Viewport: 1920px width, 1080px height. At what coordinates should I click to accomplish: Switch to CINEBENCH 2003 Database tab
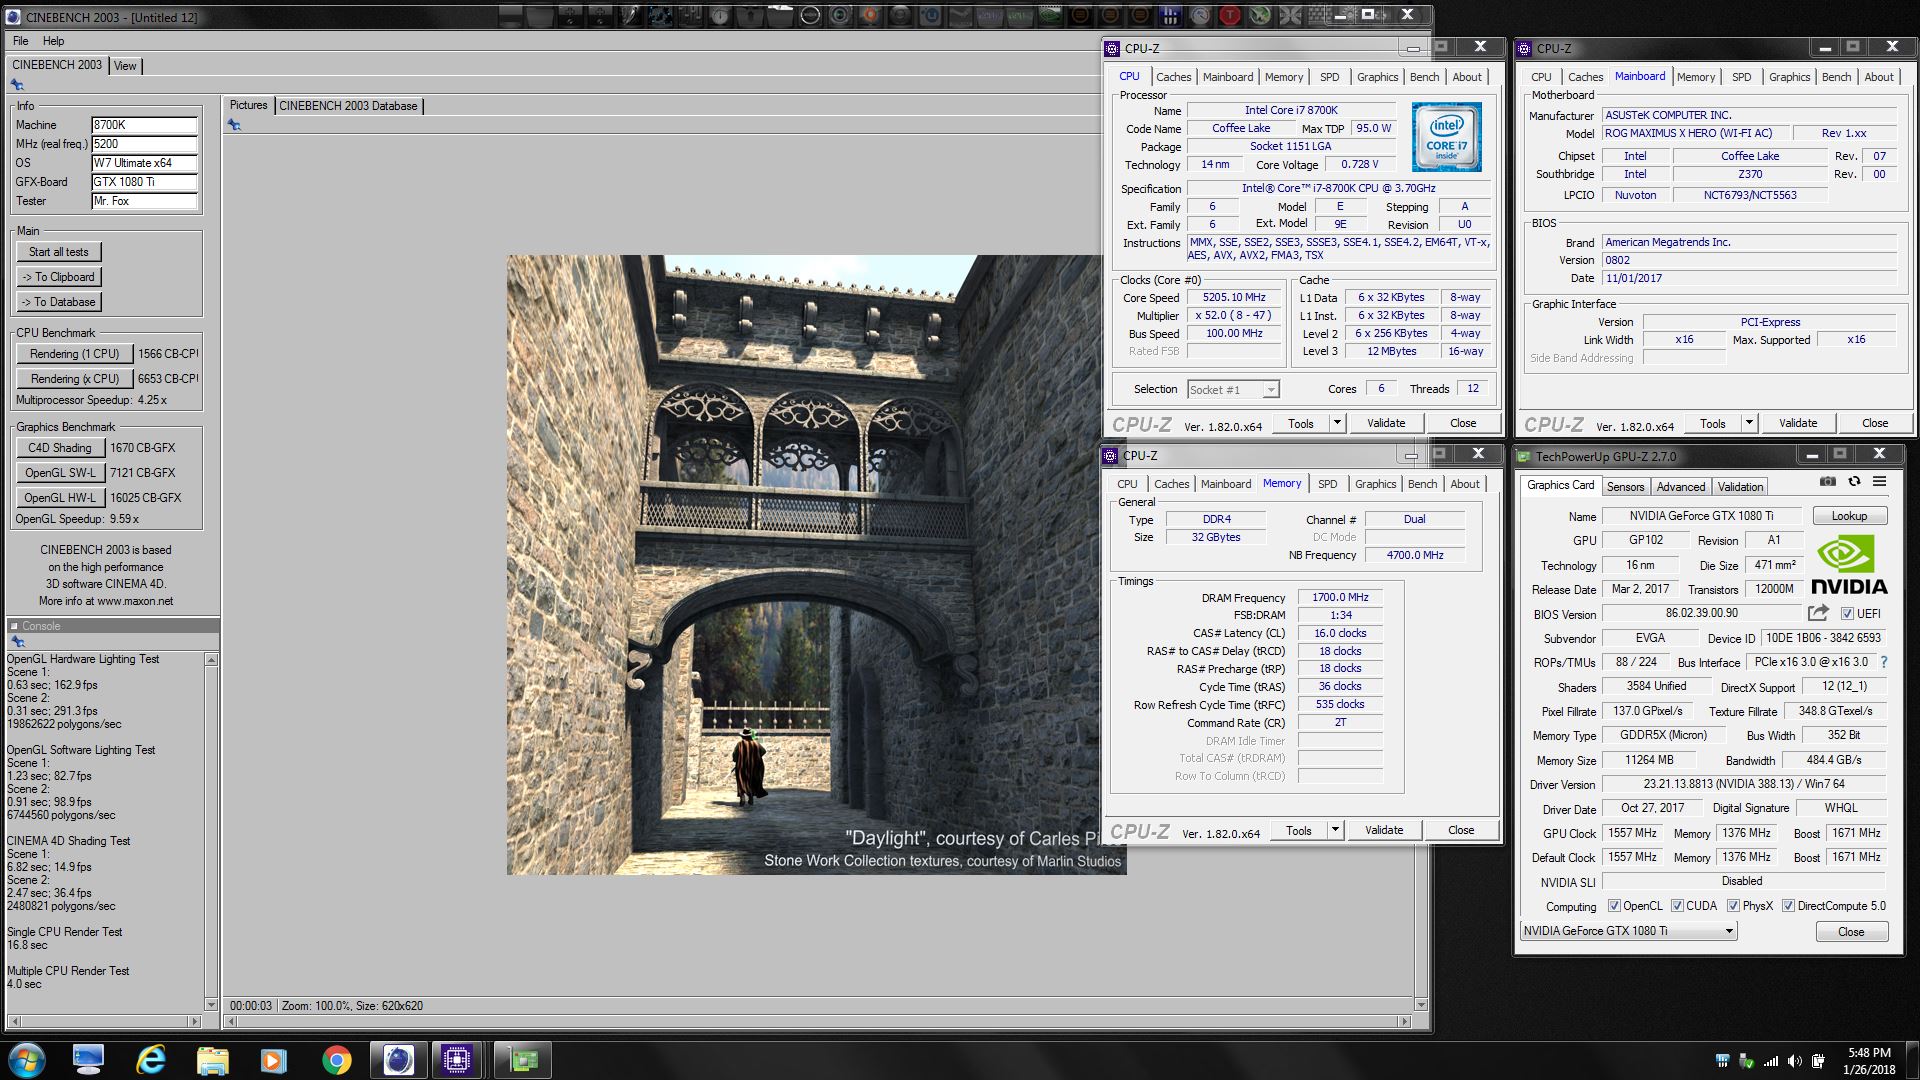coord(348,106)
